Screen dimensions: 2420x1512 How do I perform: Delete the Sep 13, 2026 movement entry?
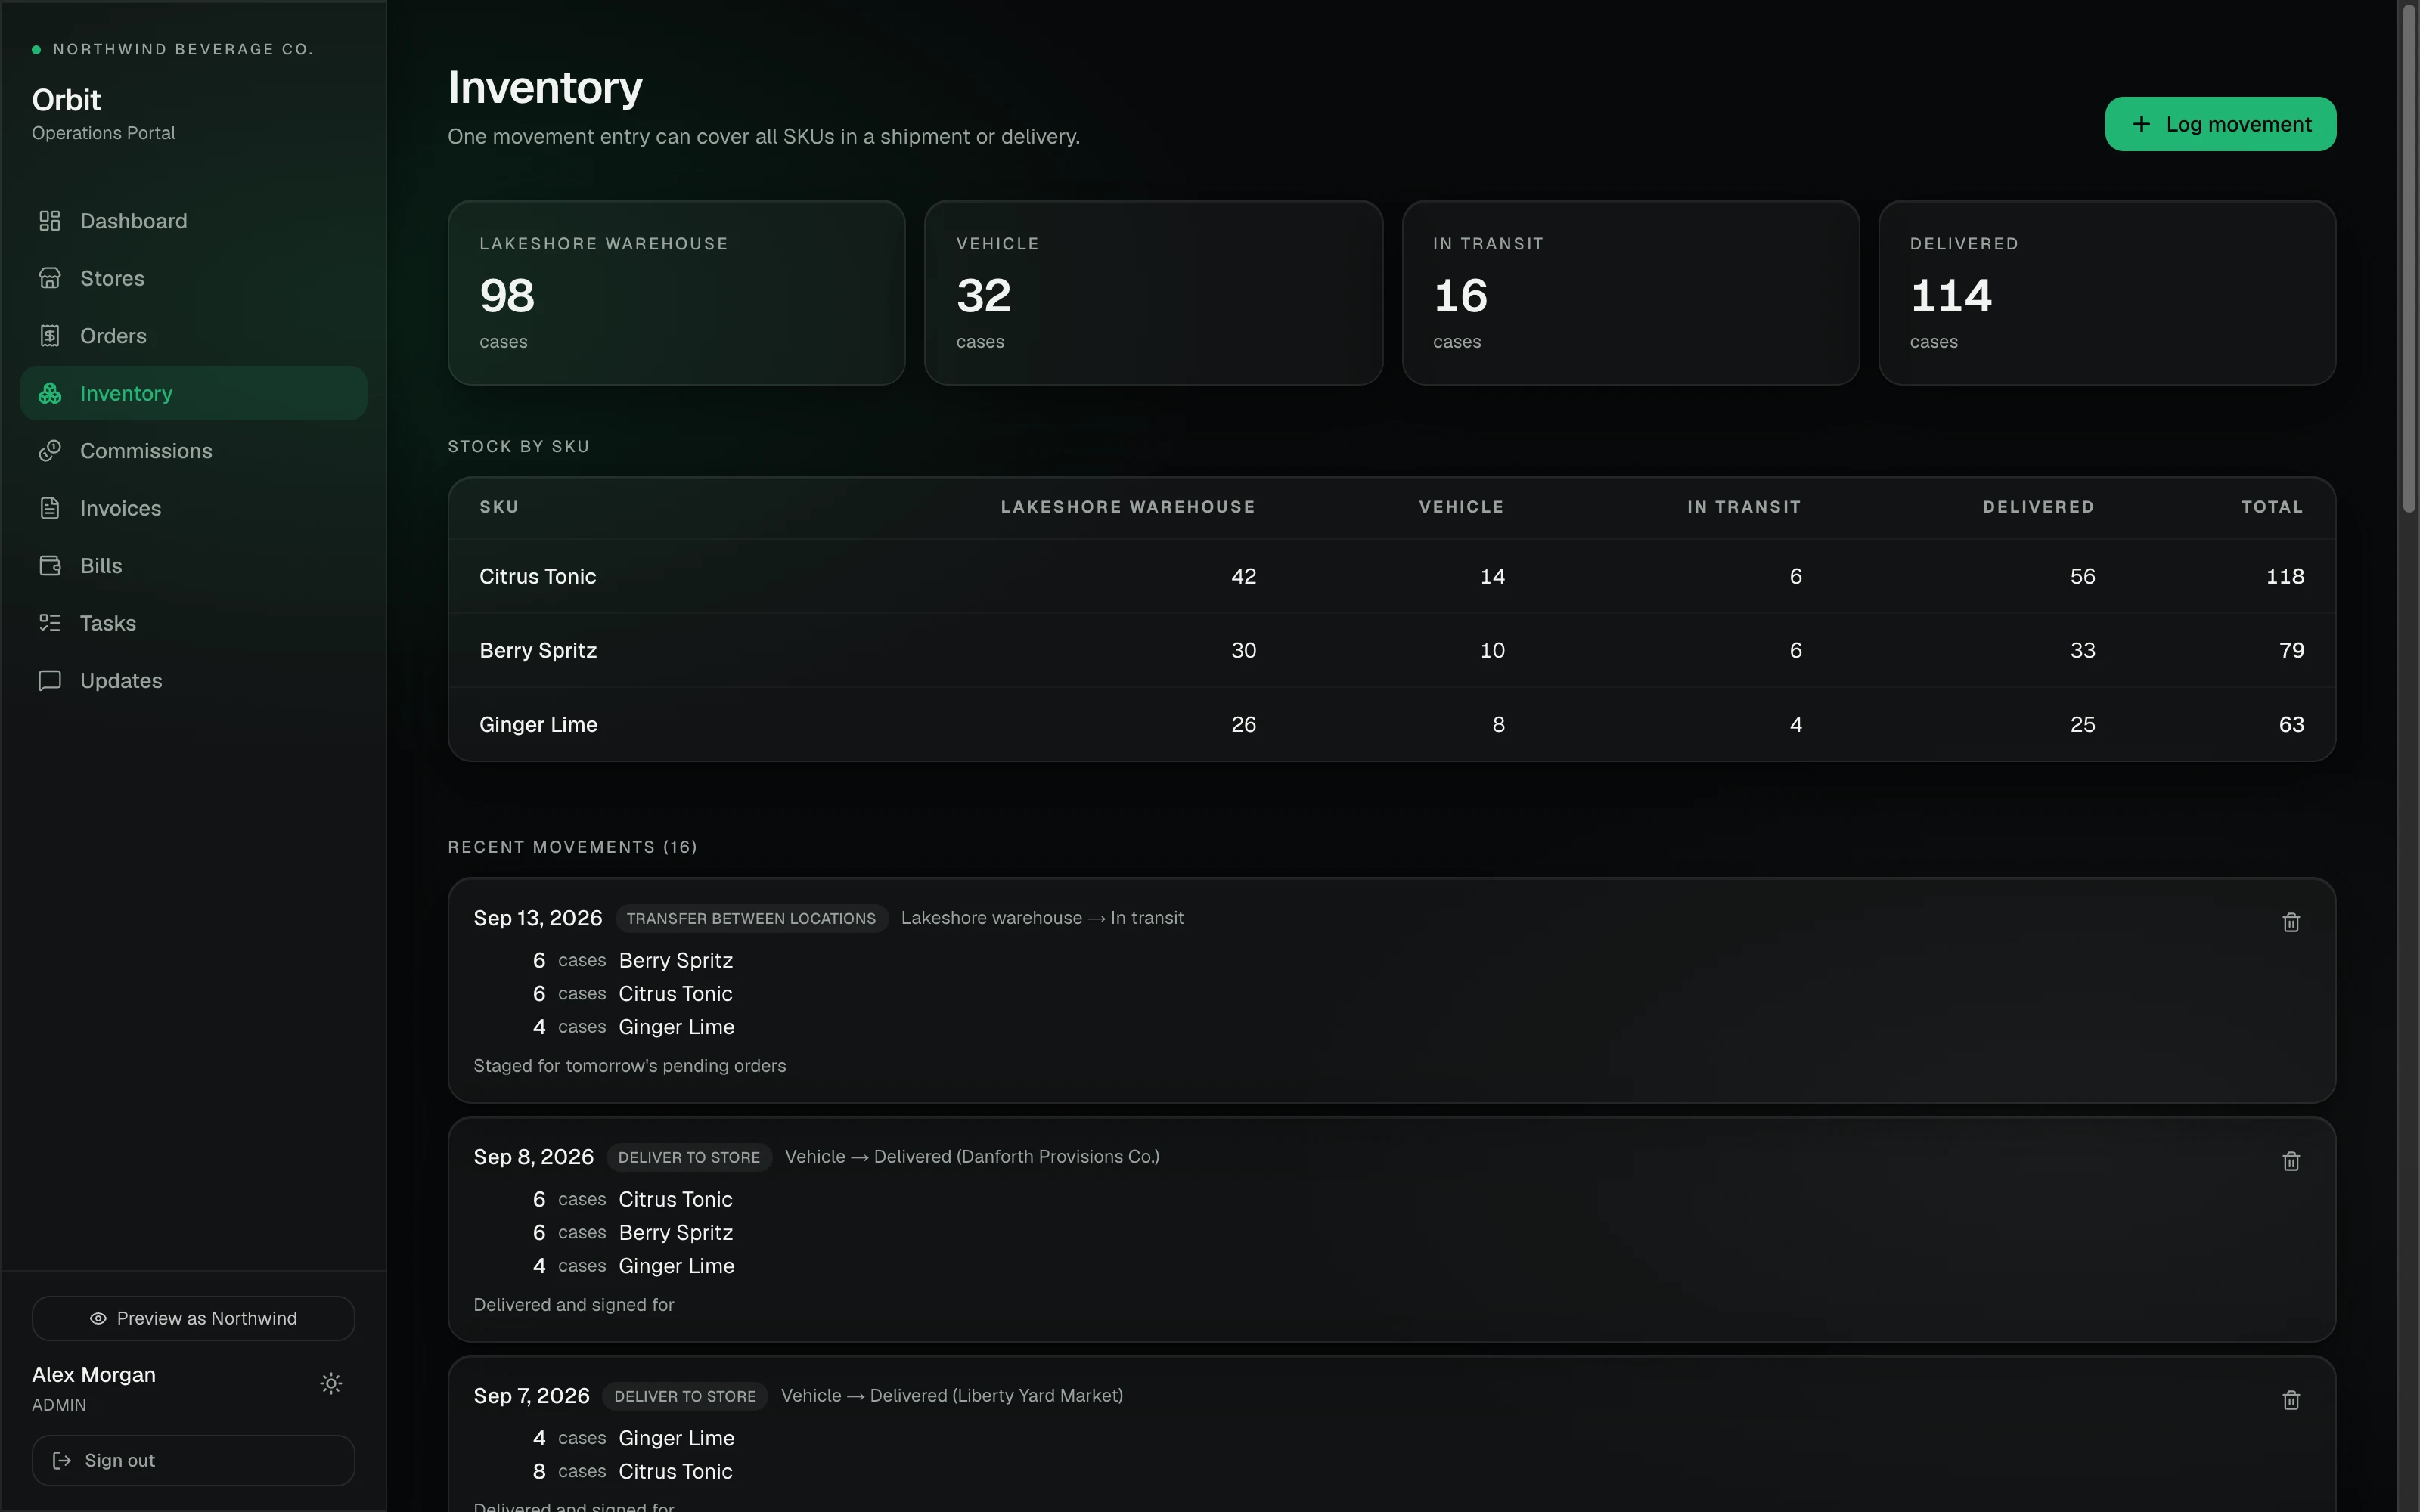[x=2291, y=922]
